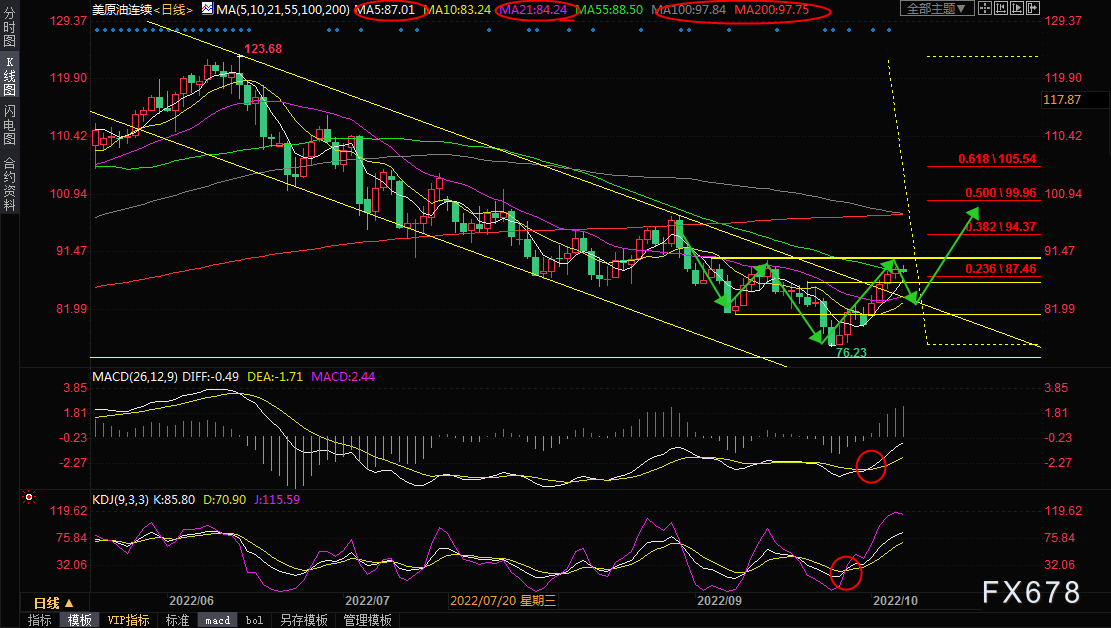Click the 管理模板 button
Image resolution: width=1111 pixels, height=628 pixels.
click(x=368, y=620)
